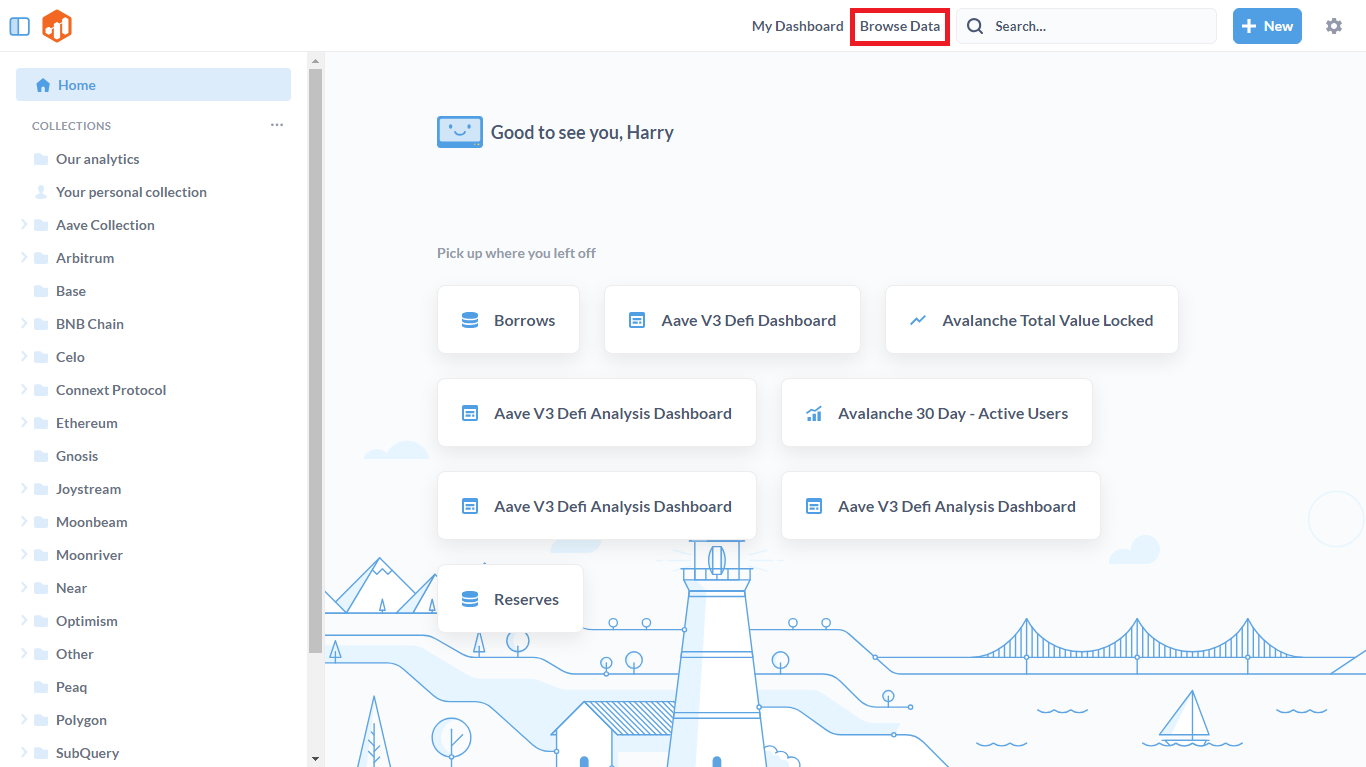Viewport: 1366px width, 767px height.
Task: Click the blue New button
Action: (x=1267, y=26)
